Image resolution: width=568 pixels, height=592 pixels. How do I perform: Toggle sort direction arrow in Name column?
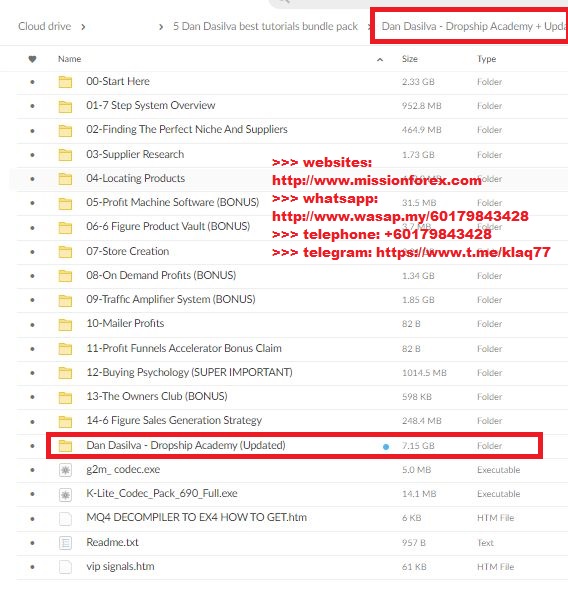point(380,59)
